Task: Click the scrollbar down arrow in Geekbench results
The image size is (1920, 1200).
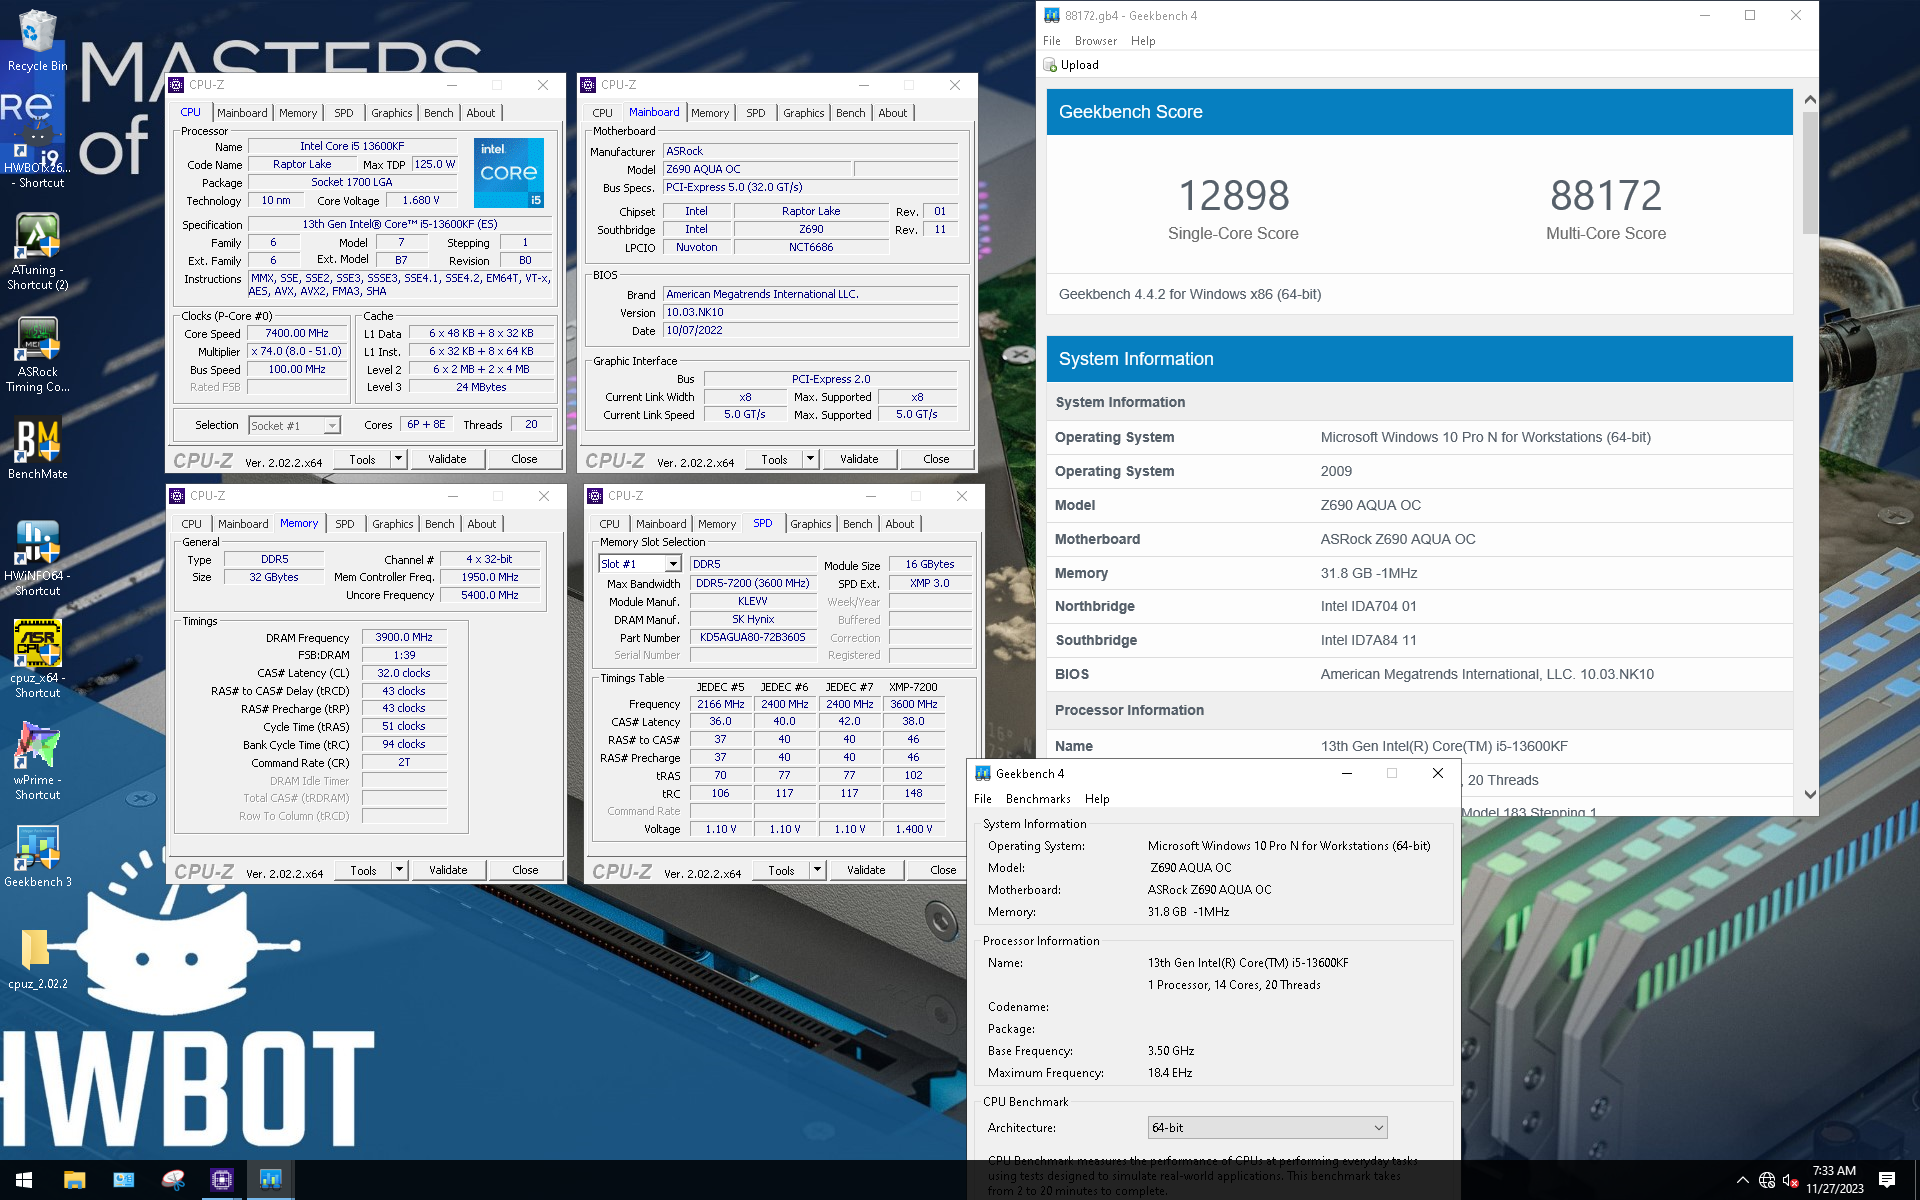Action: pos(1810,794)
